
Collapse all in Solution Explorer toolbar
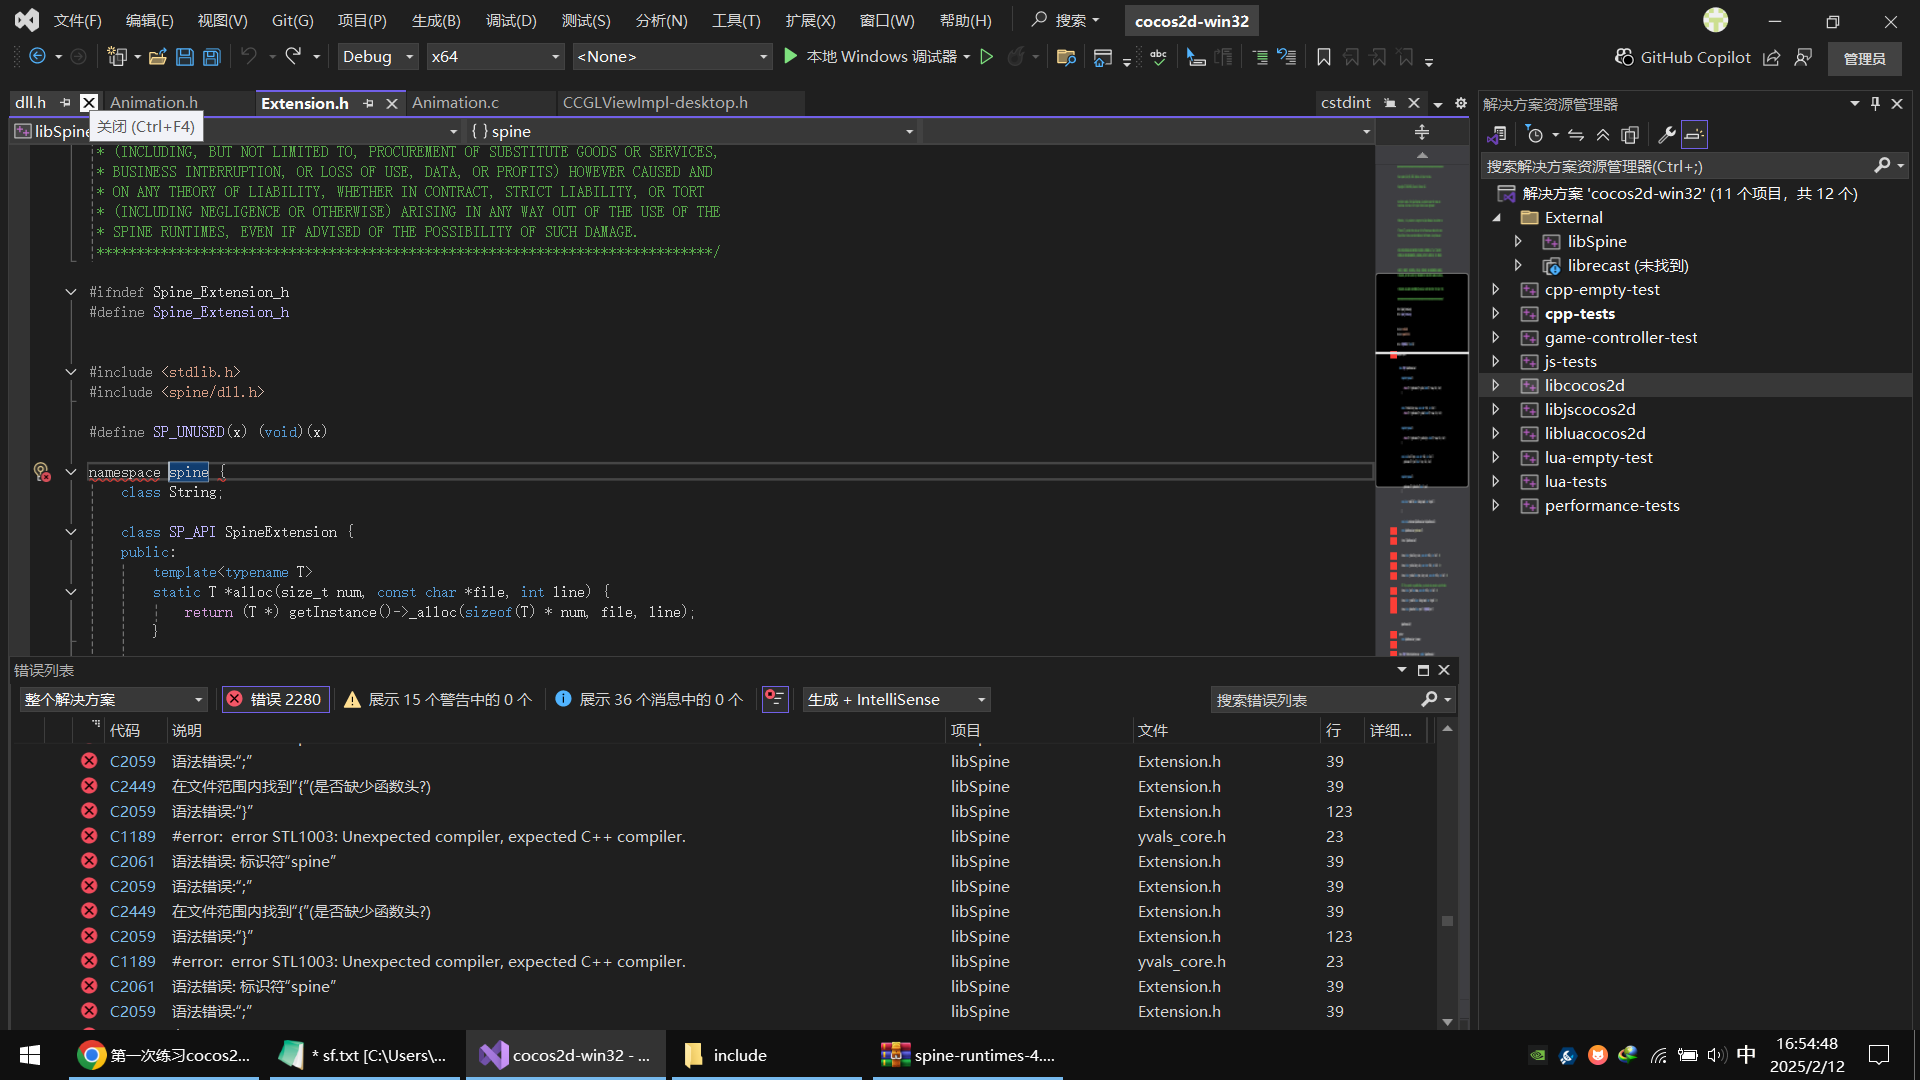pos(1603,135)
